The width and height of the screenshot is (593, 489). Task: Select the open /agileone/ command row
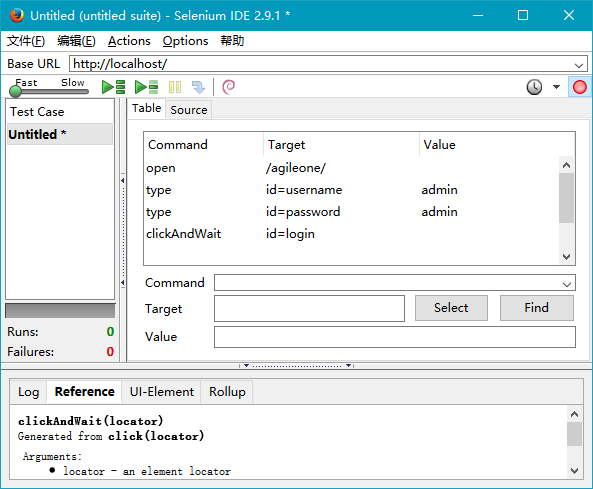(x=352, y=168)
